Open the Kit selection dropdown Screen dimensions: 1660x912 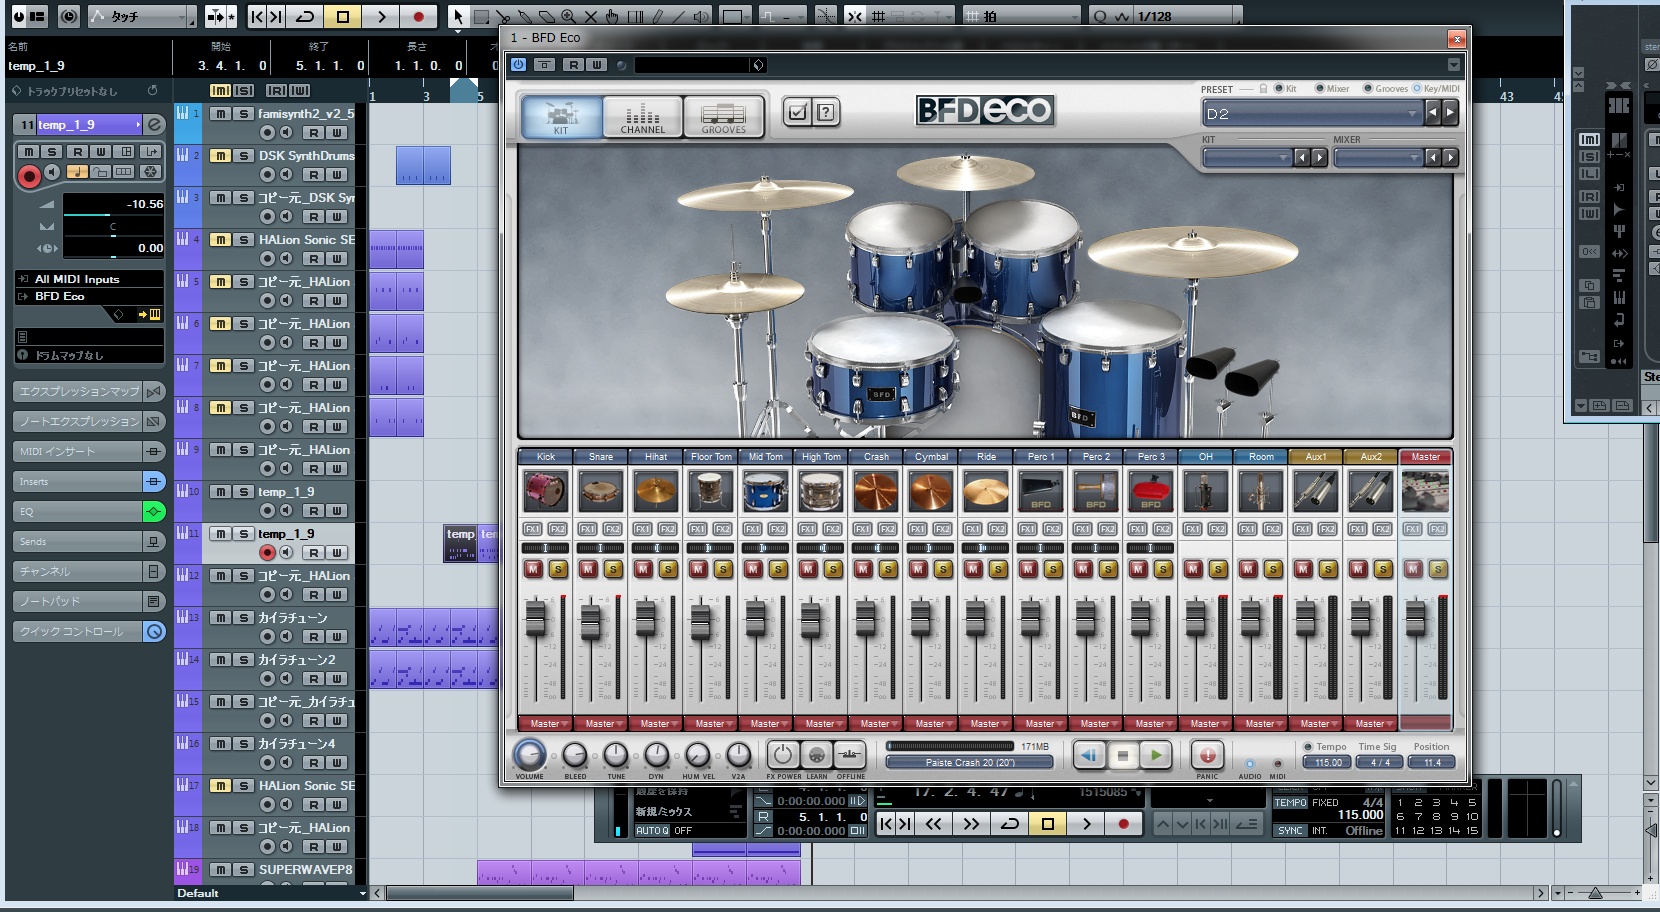coord(1247,158)
